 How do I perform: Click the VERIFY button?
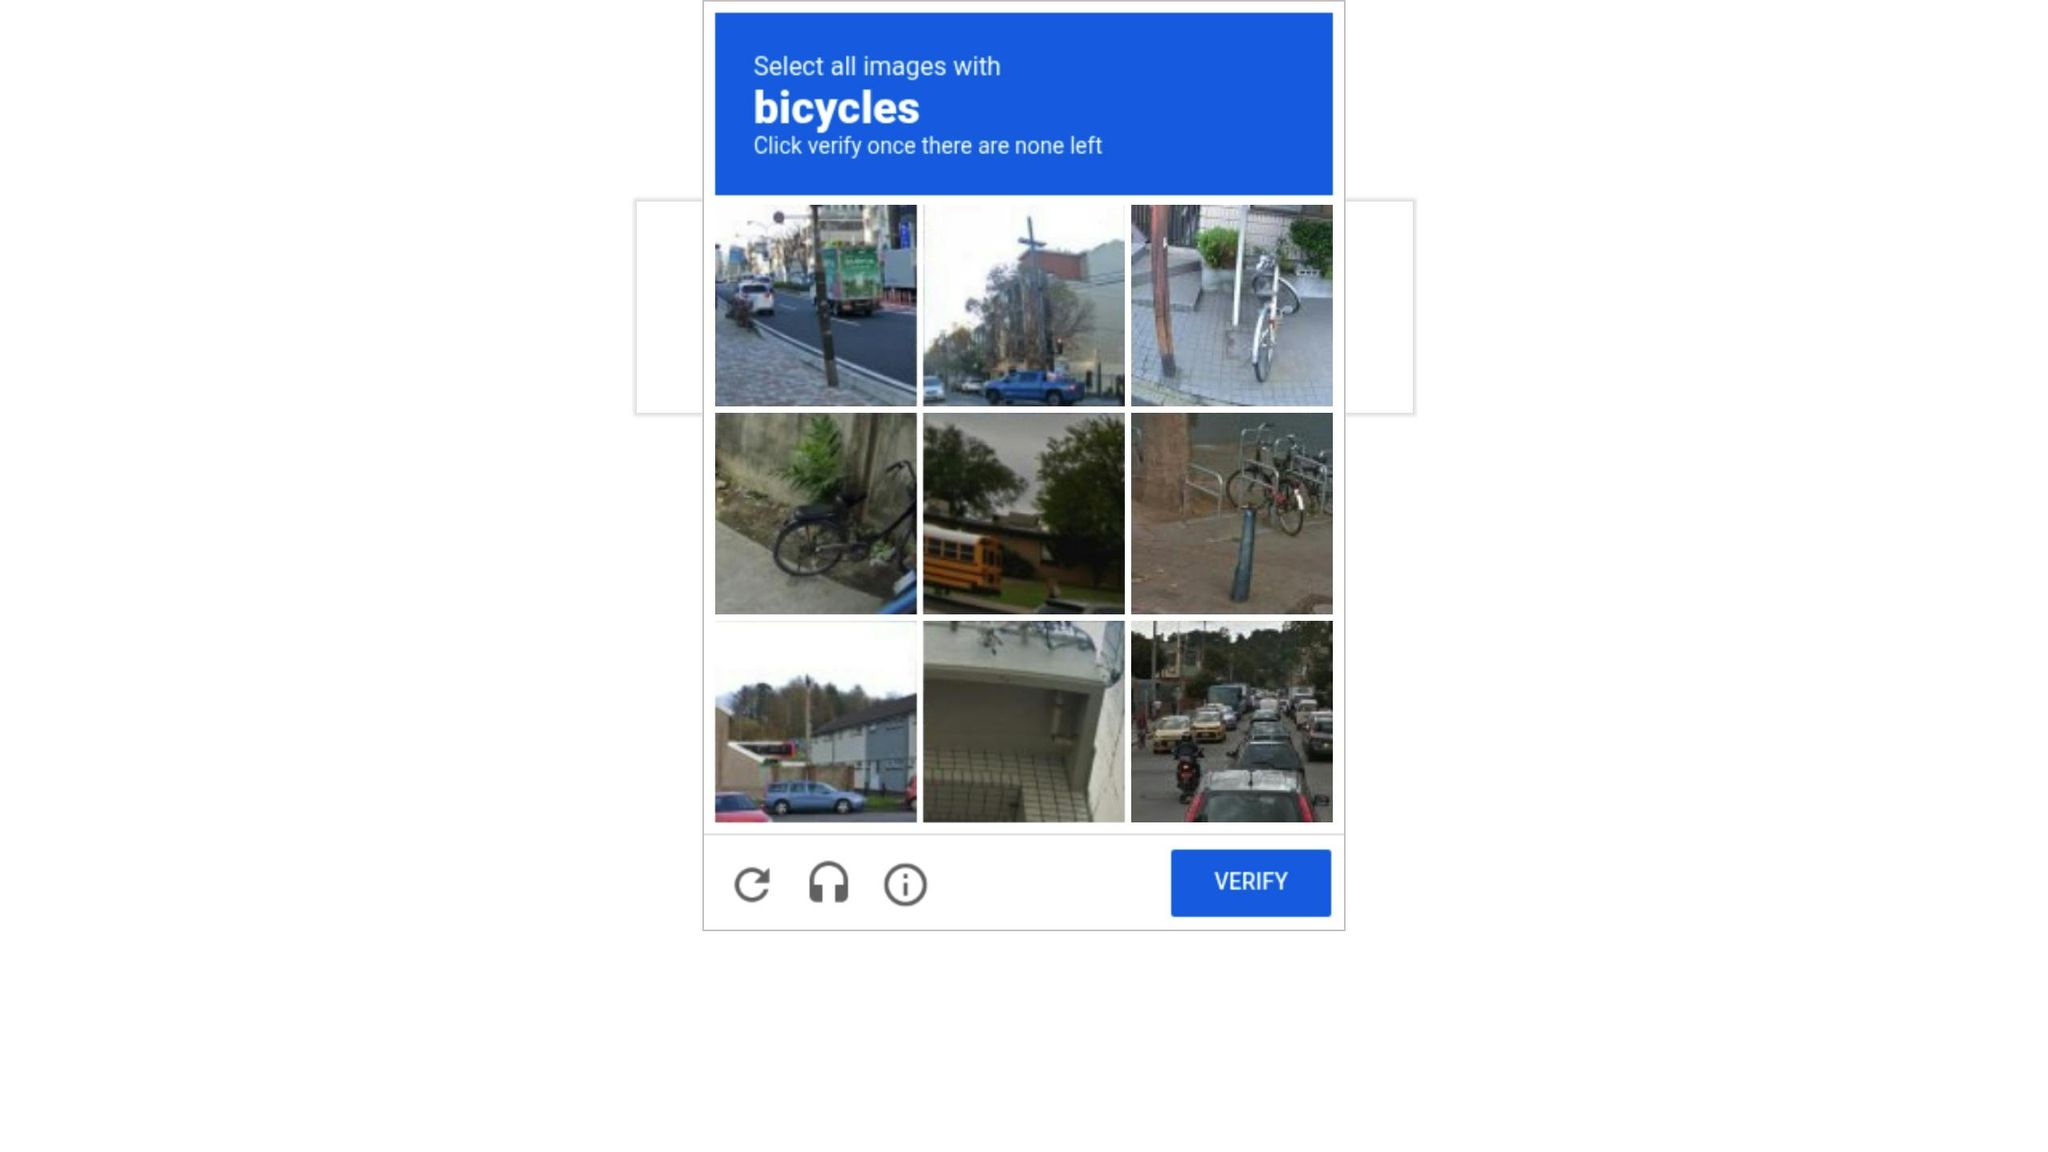(1250, 882)
